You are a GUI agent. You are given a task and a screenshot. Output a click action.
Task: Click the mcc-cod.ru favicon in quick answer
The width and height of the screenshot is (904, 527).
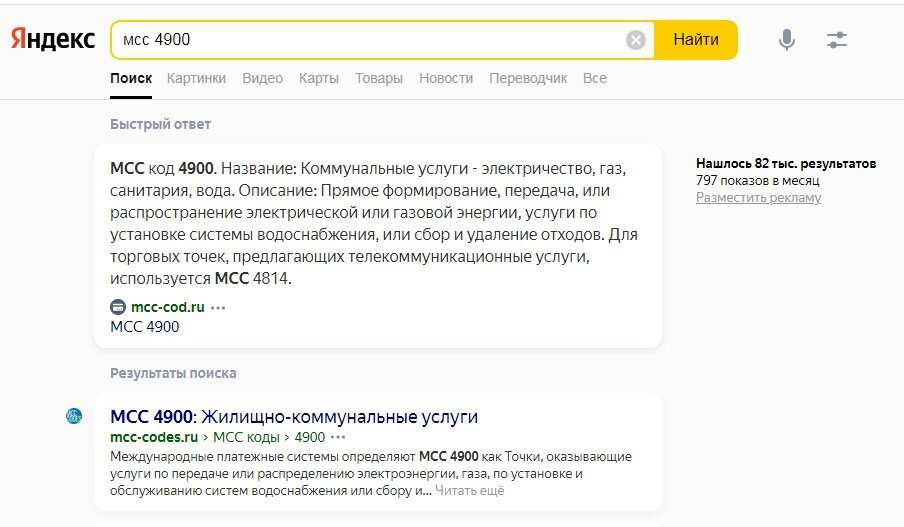pyautogui.click(x=118, y=307)
